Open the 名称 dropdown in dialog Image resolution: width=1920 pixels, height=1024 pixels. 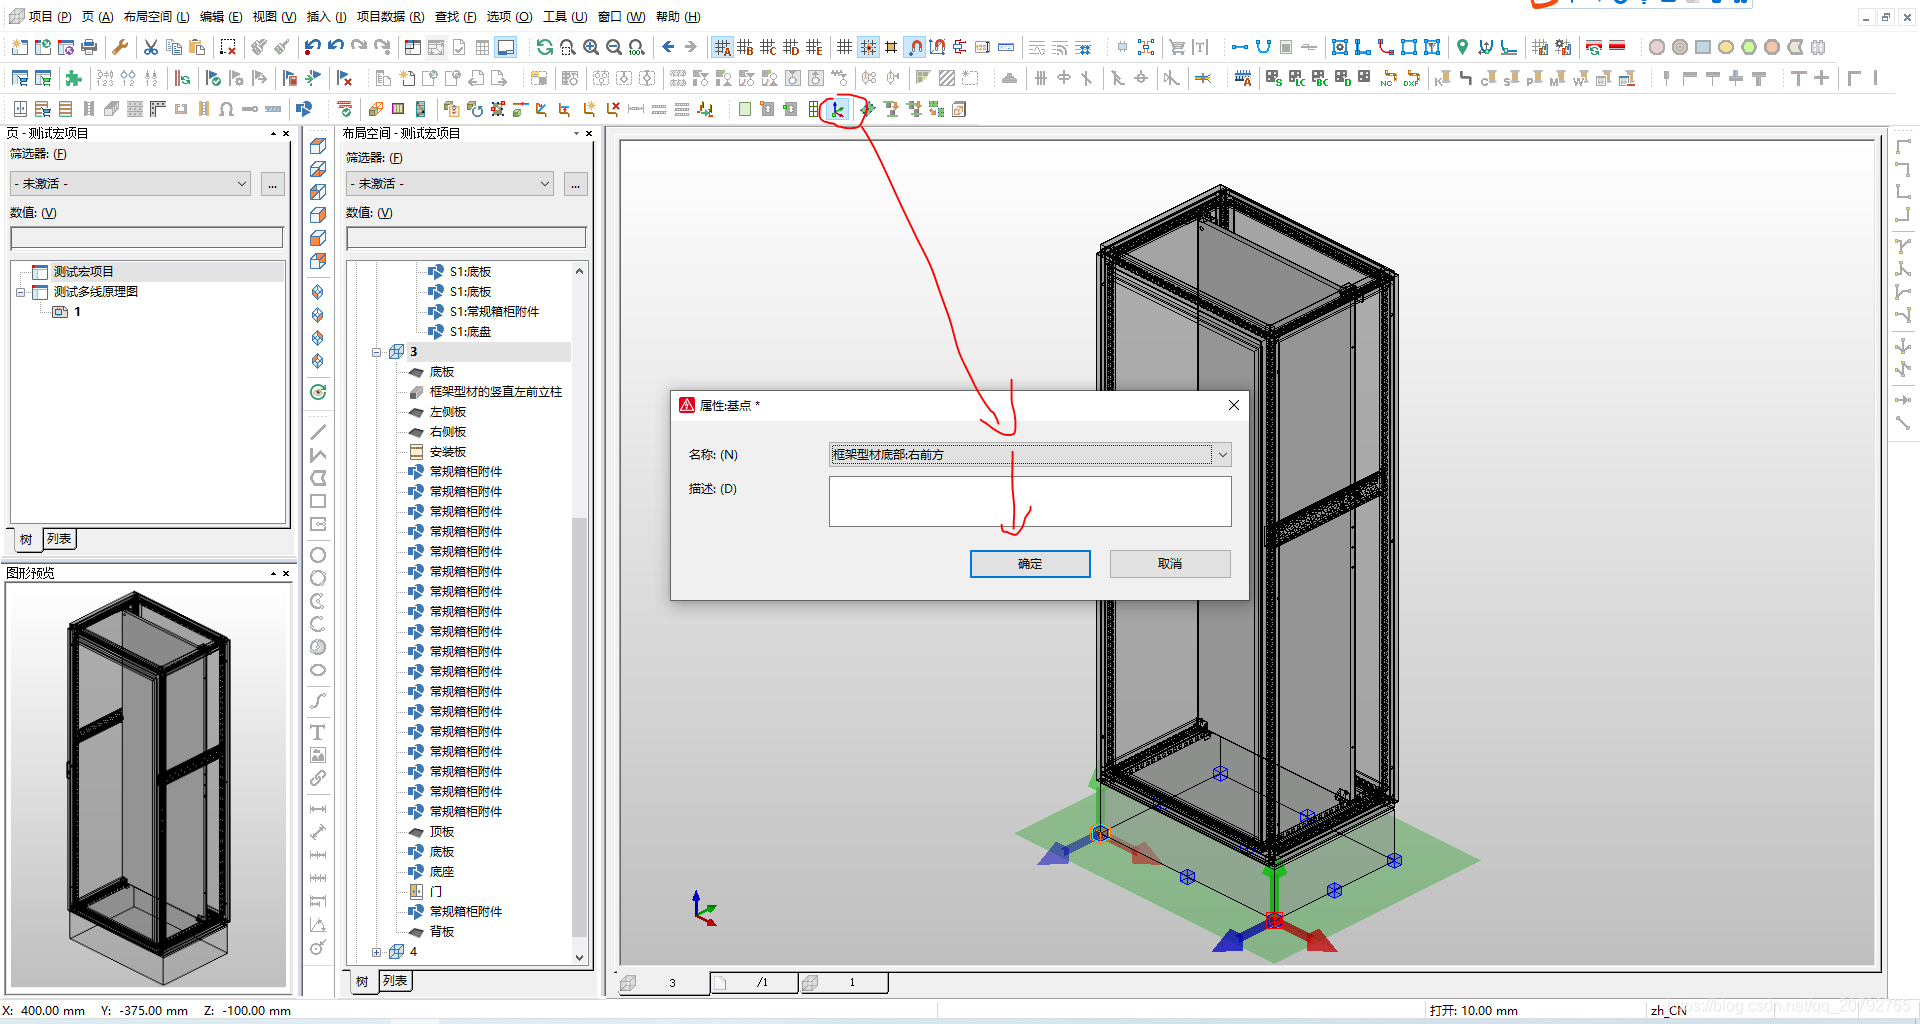(1221, 455)
